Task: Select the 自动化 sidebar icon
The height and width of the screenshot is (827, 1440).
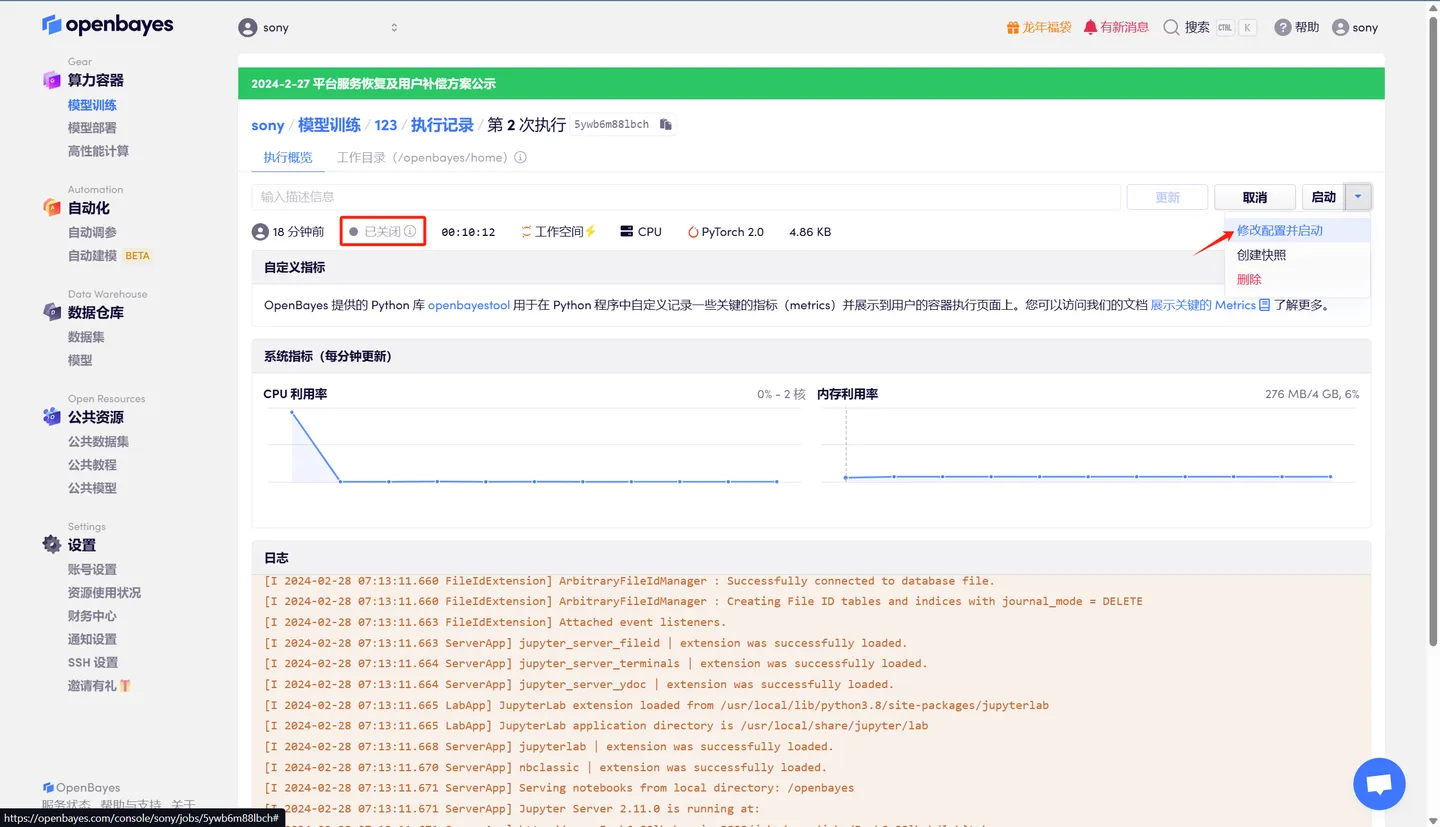Action: (52, 207)
